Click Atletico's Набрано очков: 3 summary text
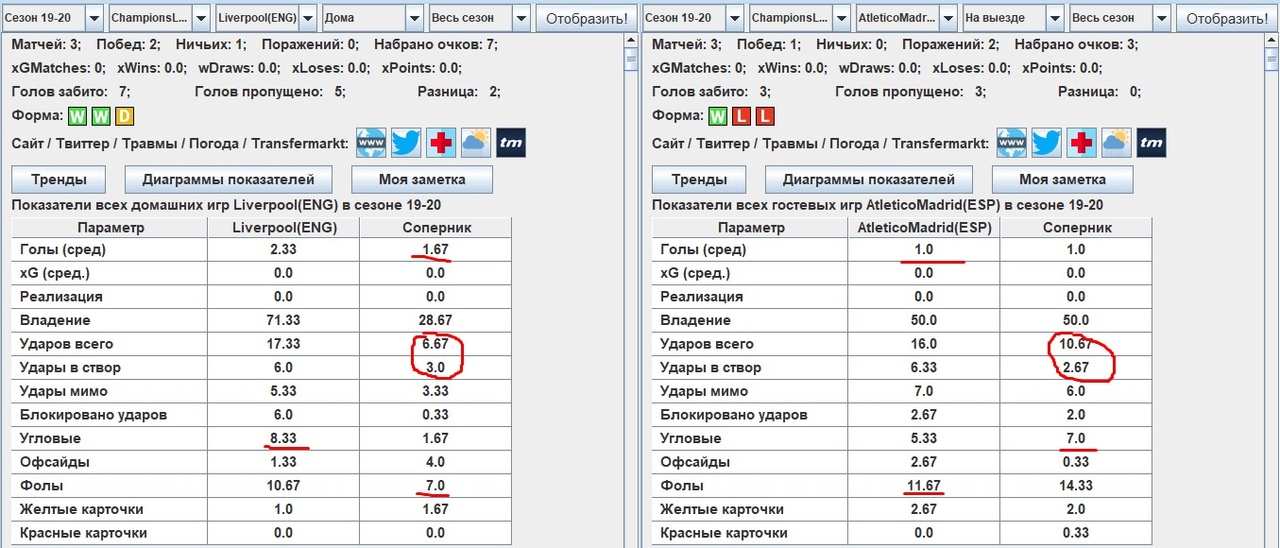1280x548 pixels. tap(1076, 45)
